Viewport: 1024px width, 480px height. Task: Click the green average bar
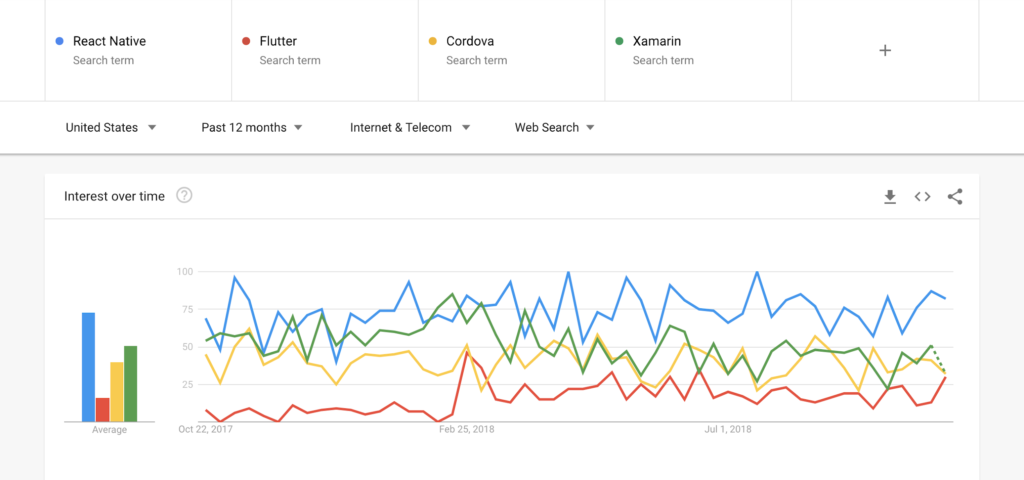[130, 383]
